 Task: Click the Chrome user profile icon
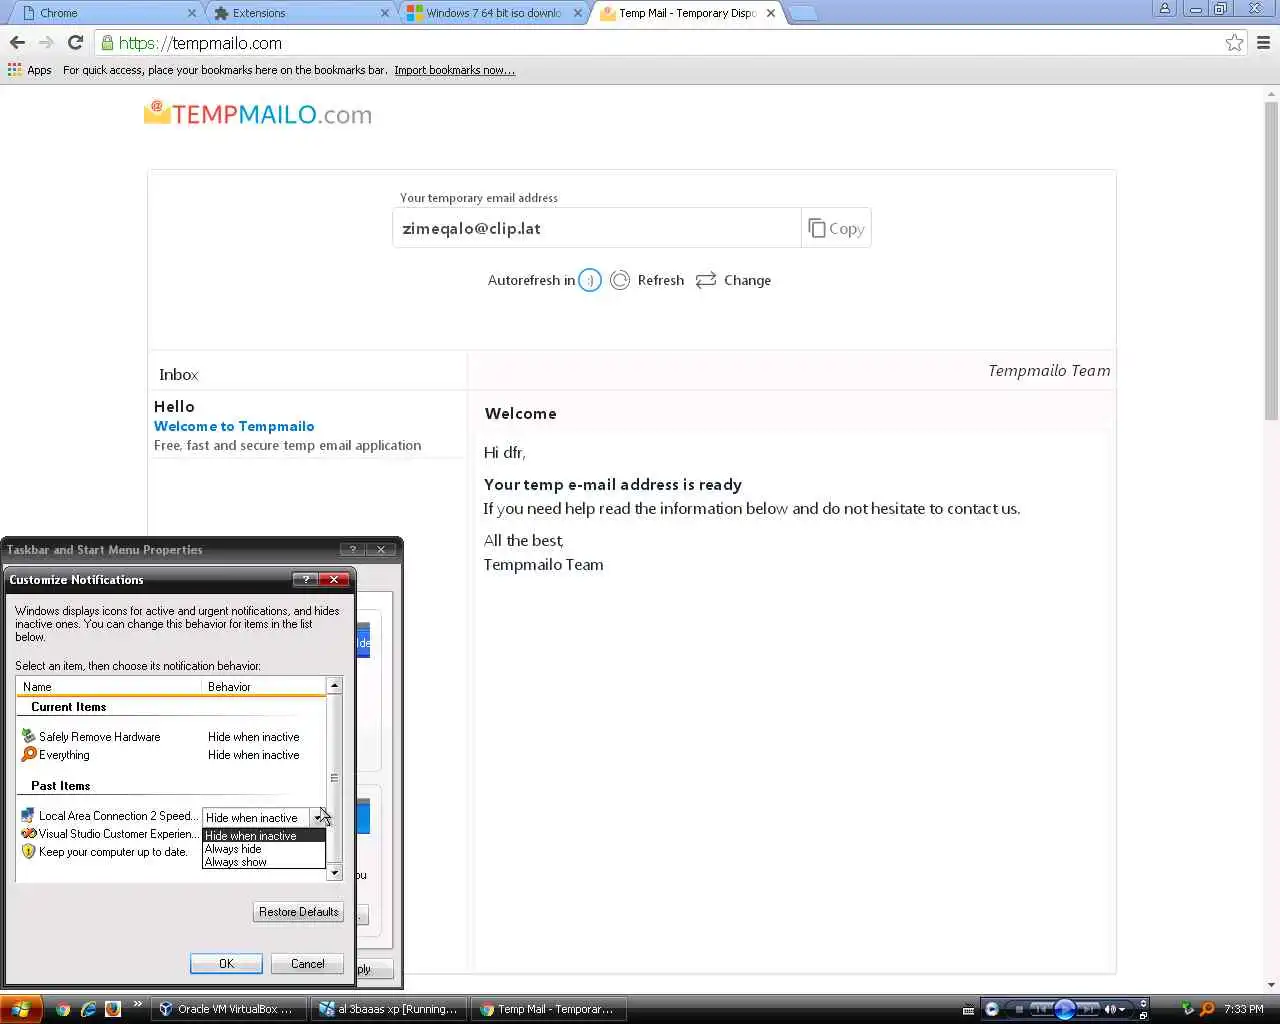tap(1164, 9)
